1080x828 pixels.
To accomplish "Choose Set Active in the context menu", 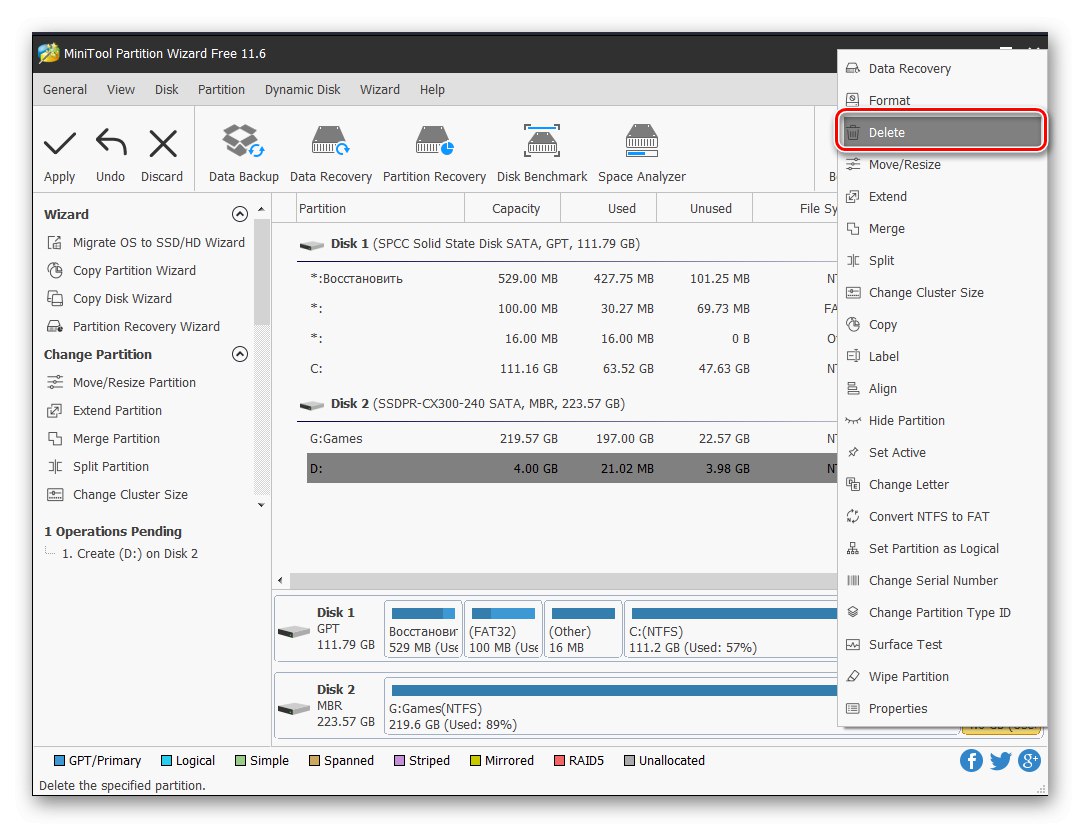I will 941,453.
